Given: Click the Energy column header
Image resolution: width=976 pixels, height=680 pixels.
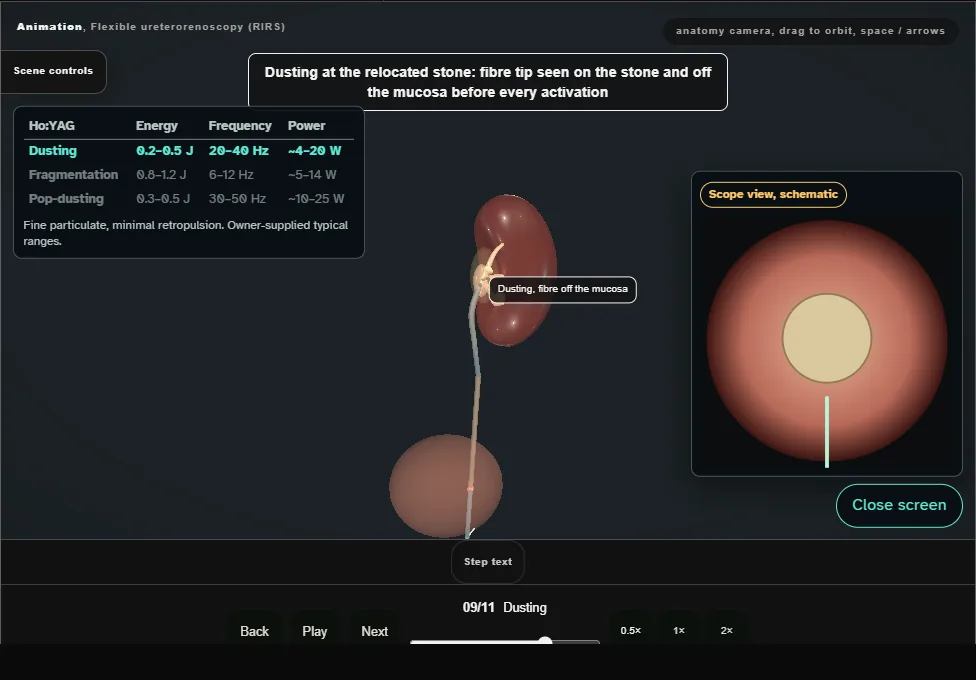Looking at the screenshot, I should (156, 126).
